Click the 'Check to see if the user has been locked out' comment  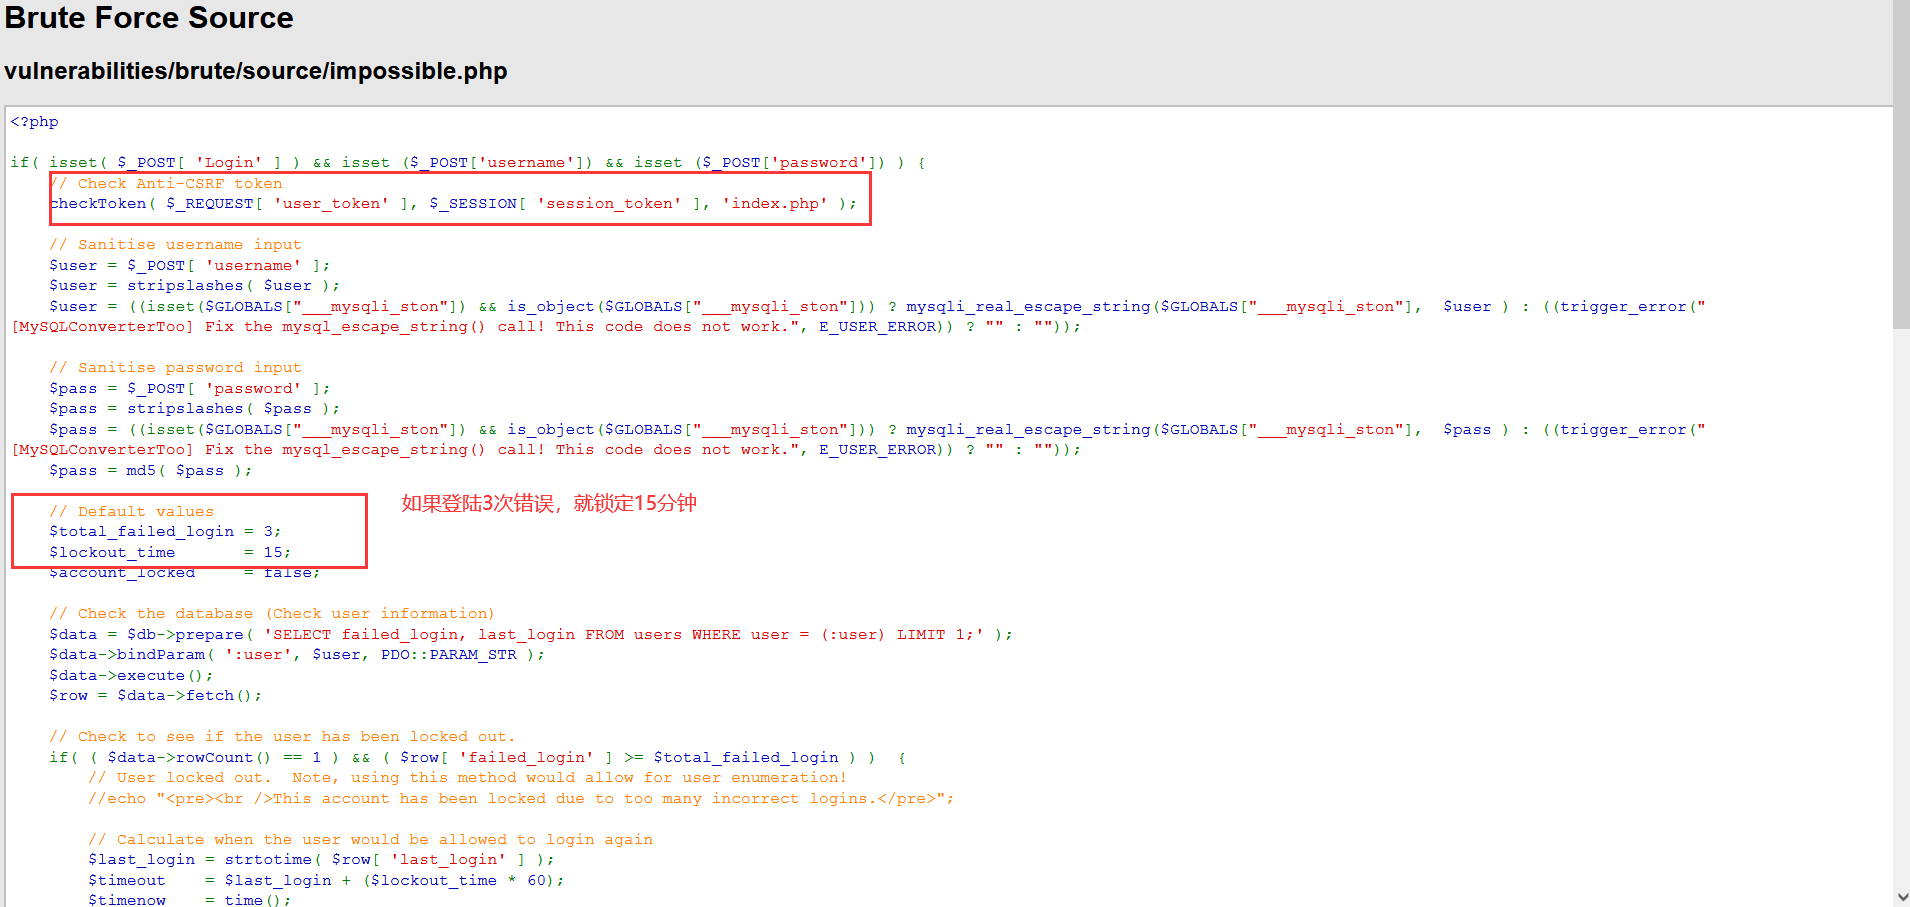click(x=282, y=737)
